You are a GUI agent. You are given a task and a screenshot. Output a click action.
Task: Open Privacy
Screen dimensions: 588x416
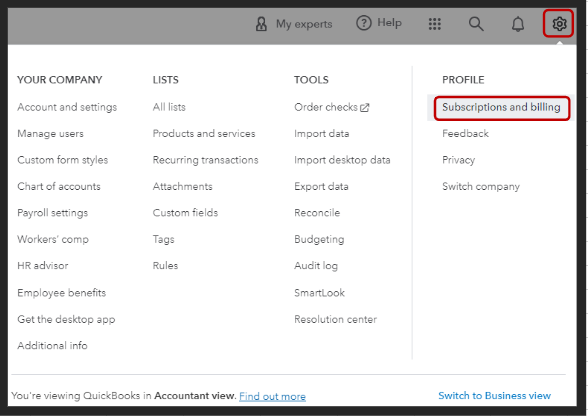459,160
